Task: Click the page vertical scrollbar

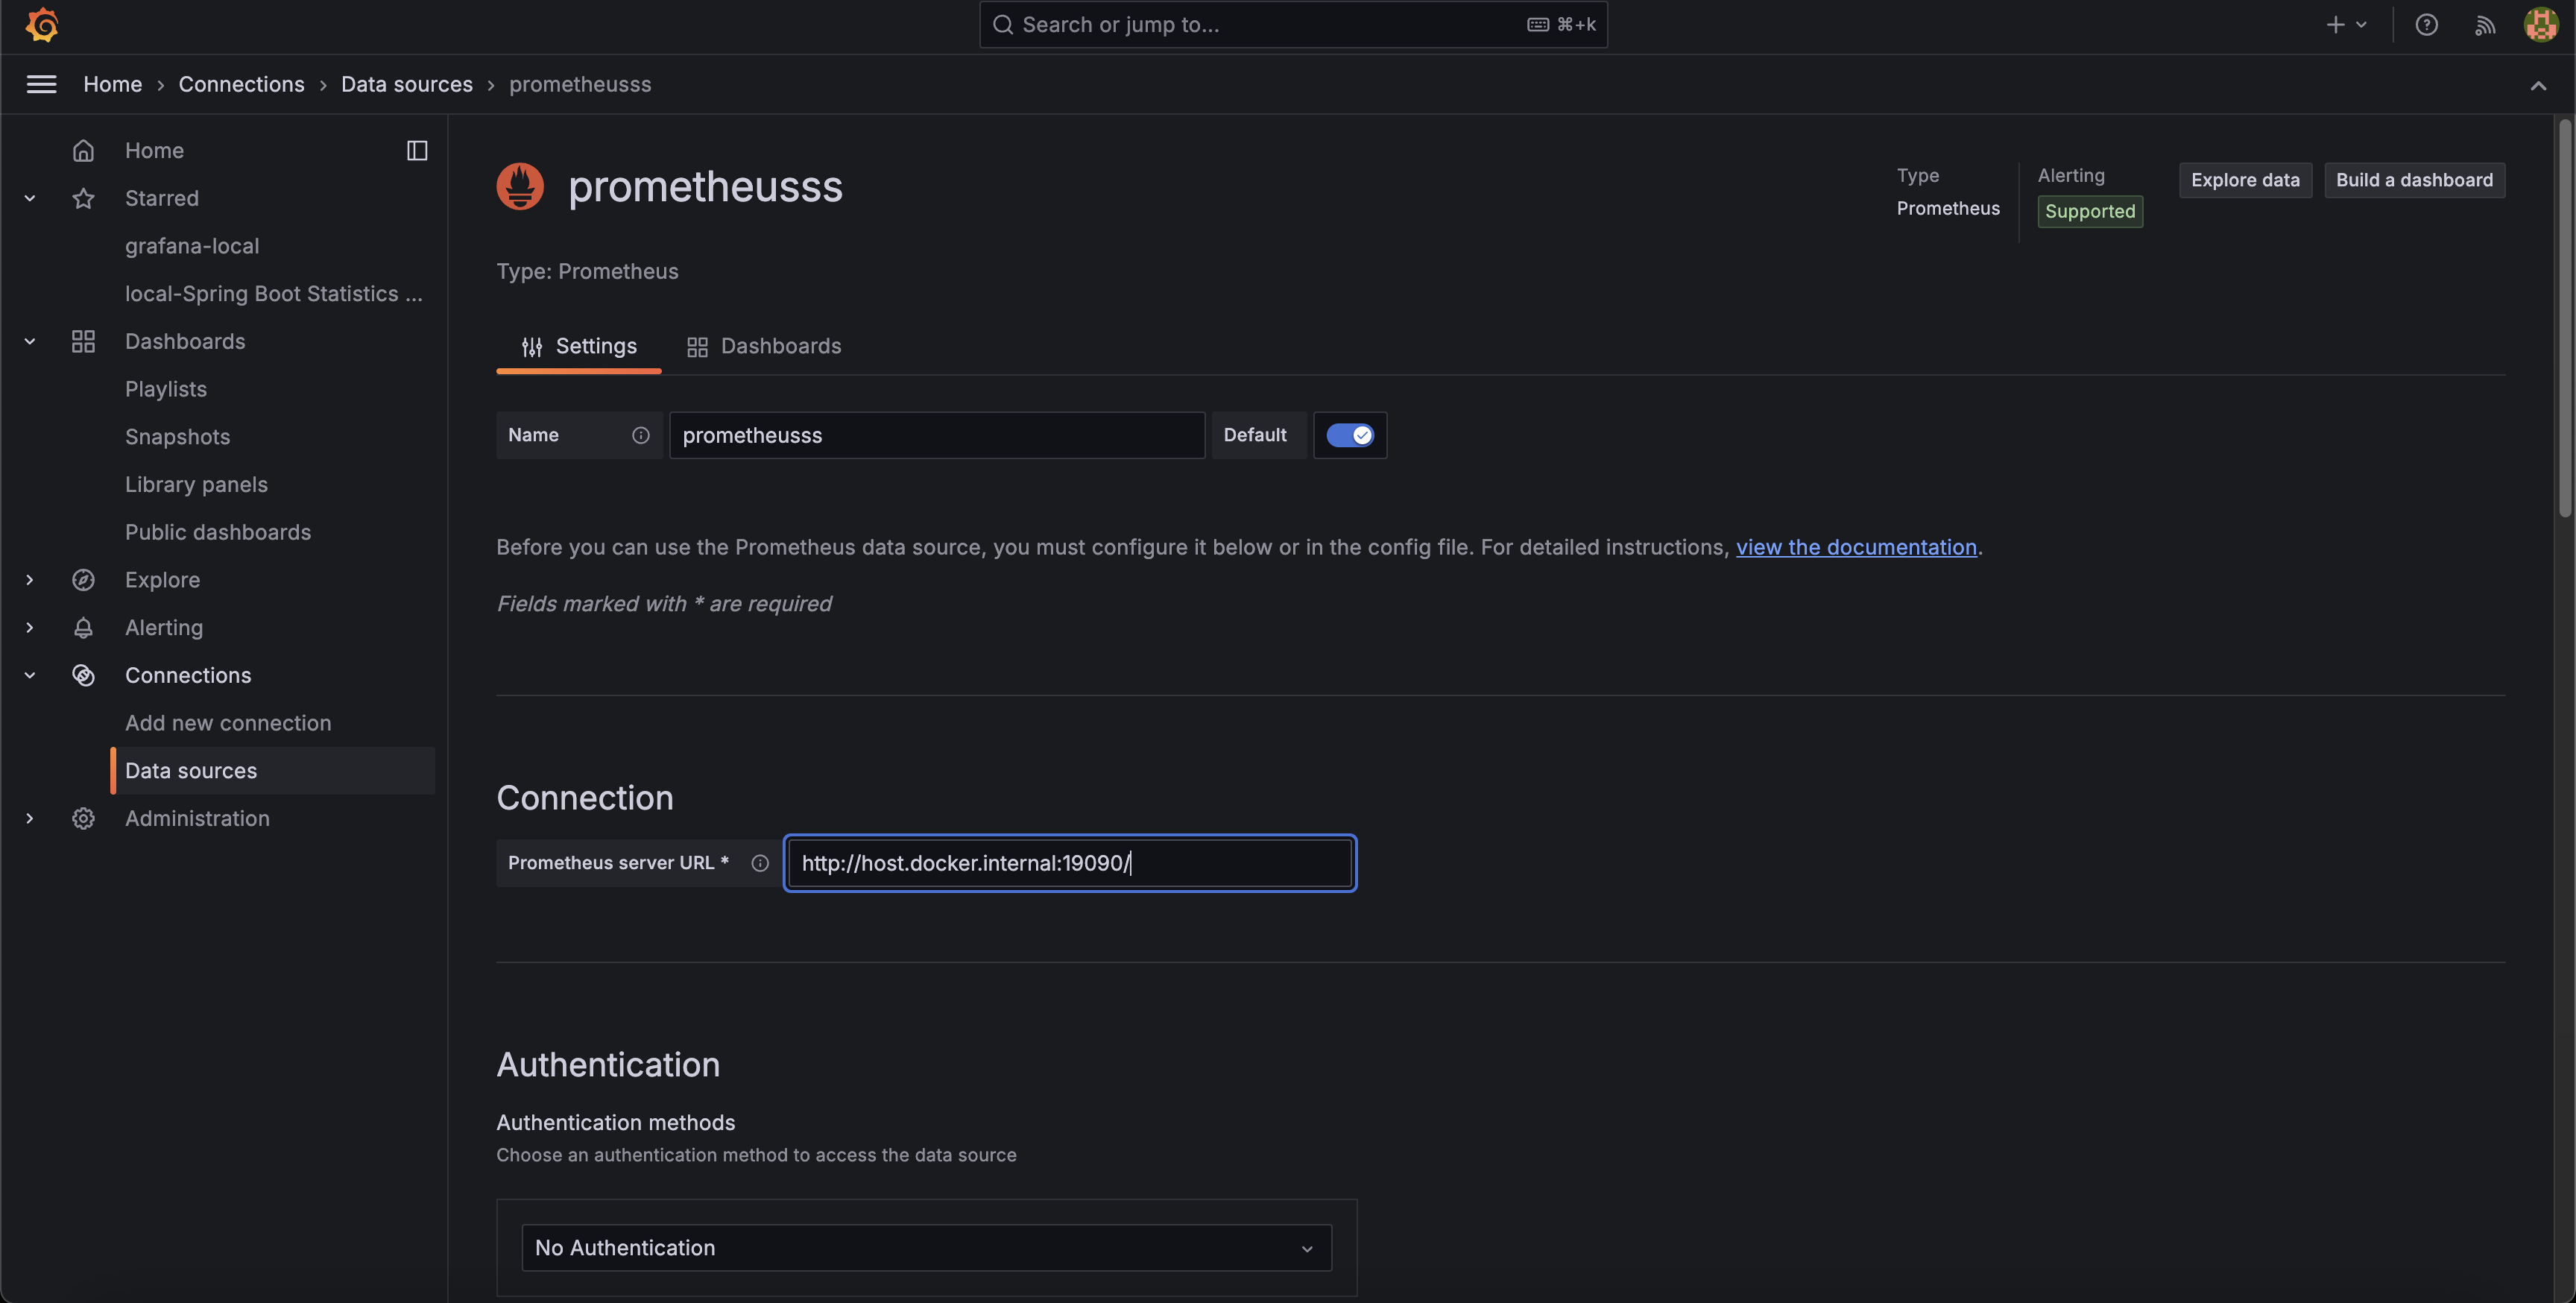Action: pos(2565,318)
